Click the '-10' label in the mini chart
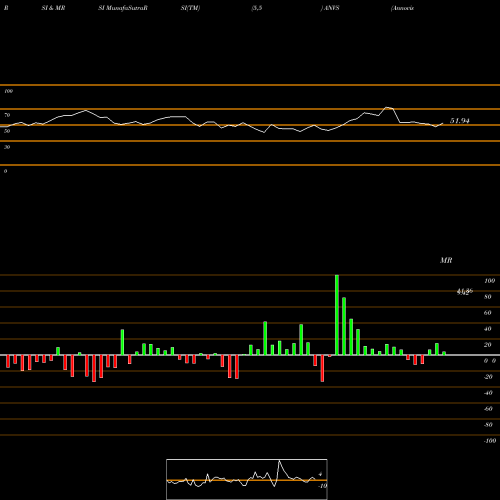 (322, 486)
